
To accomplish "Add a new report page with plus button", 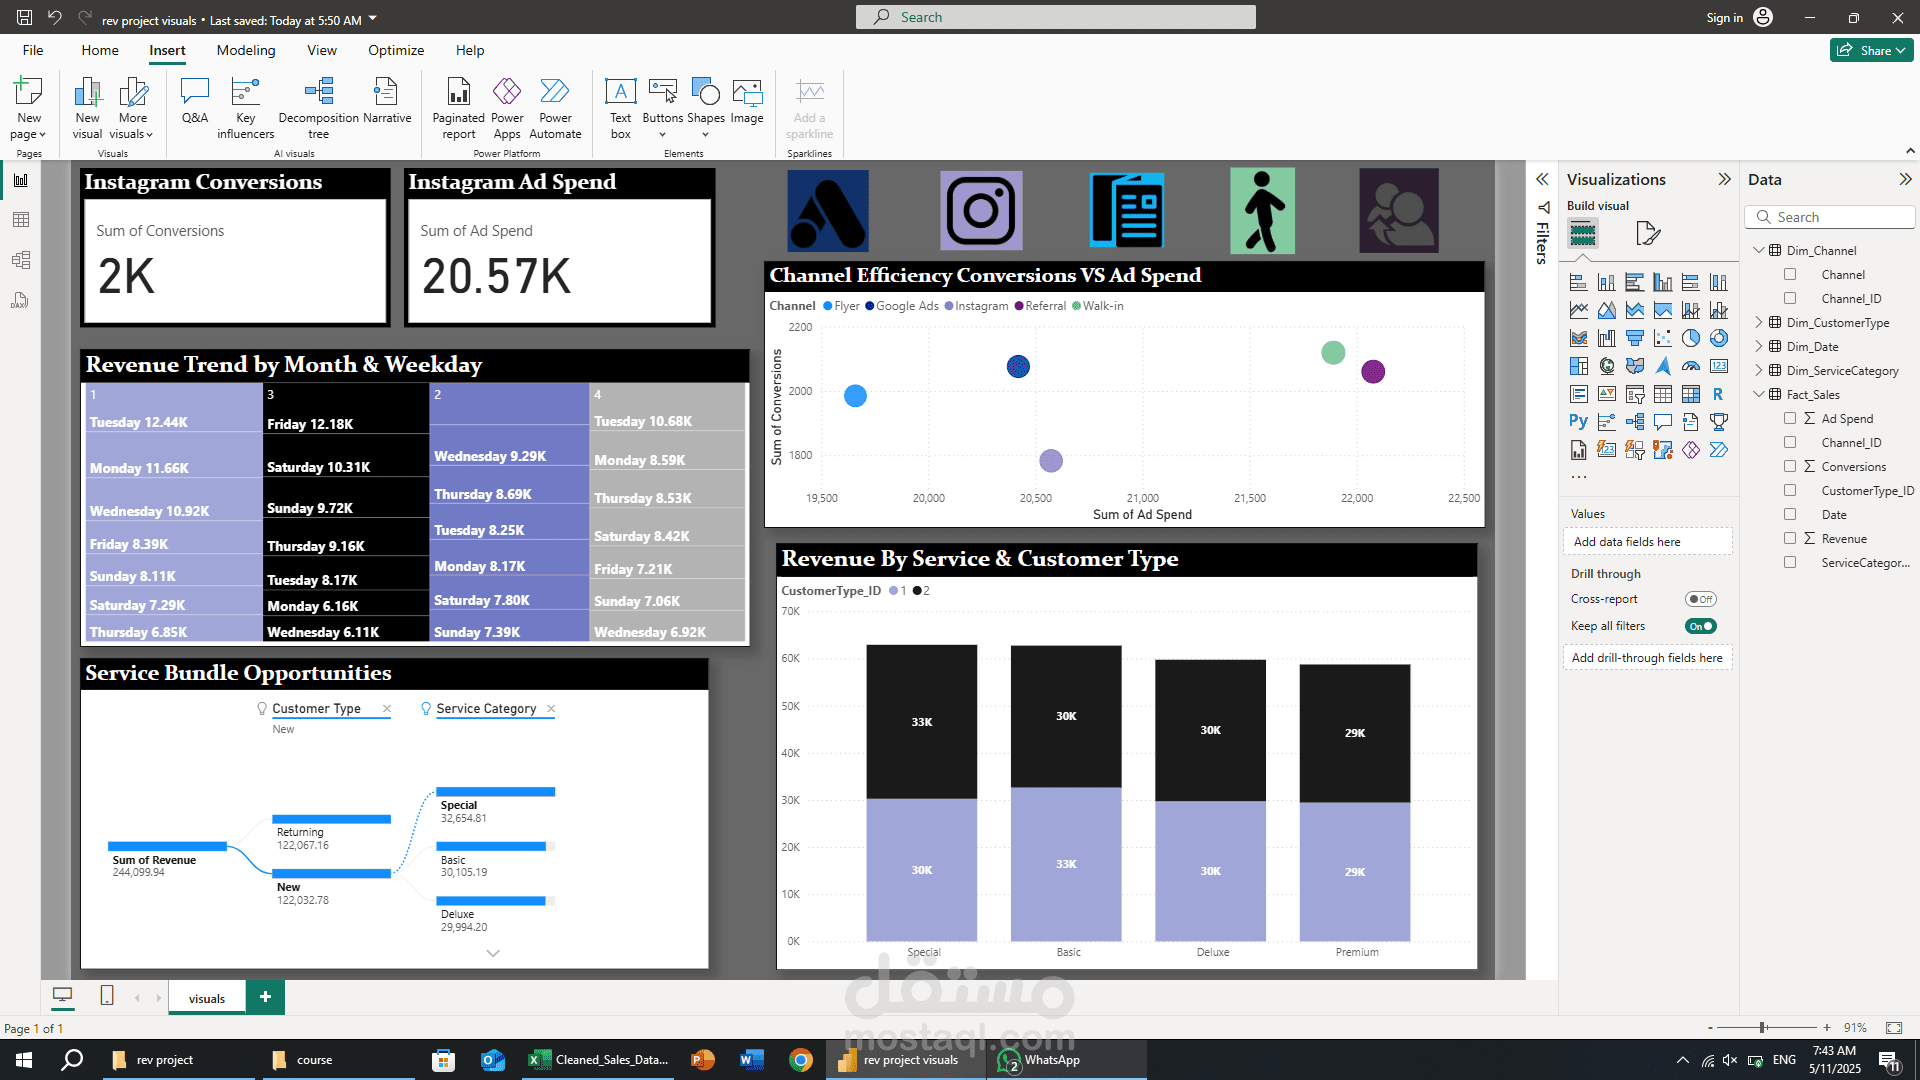I will 265,997.
